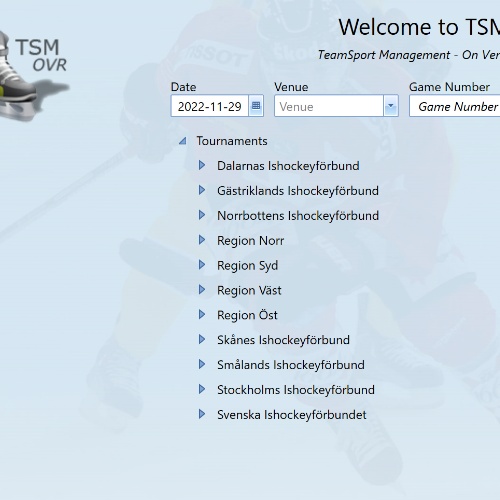500x500 pixels.
Task: Expand the Region Norr node arrow
Action: coord(202,240)
